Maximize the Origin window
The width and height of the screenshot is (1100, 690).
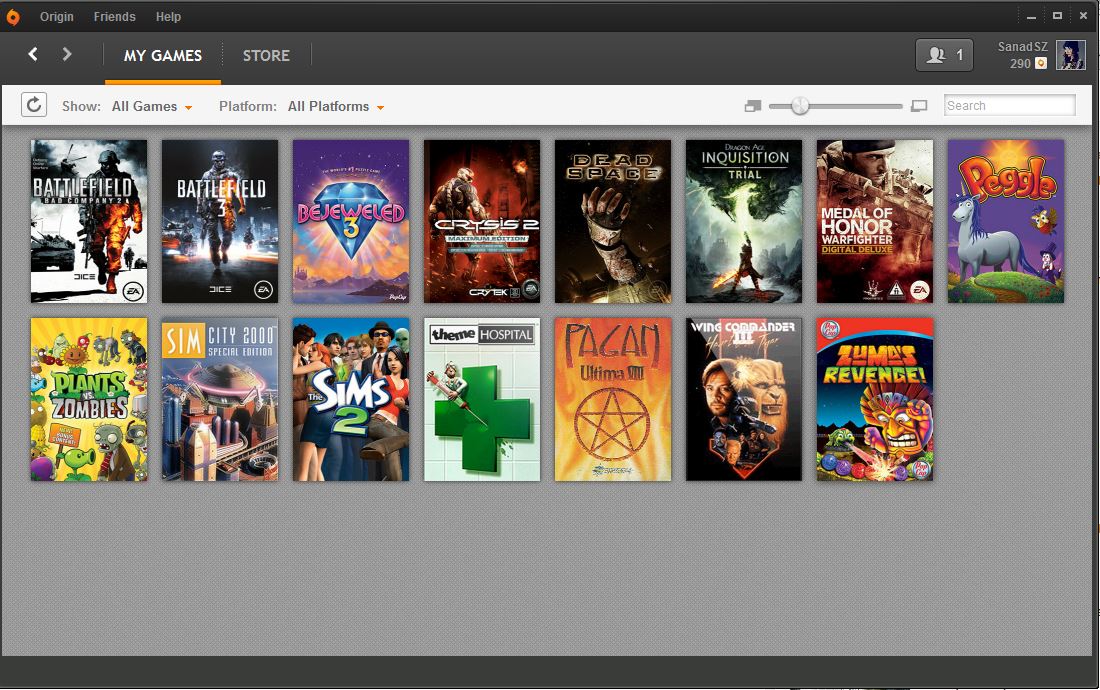tap(1057, 15)
